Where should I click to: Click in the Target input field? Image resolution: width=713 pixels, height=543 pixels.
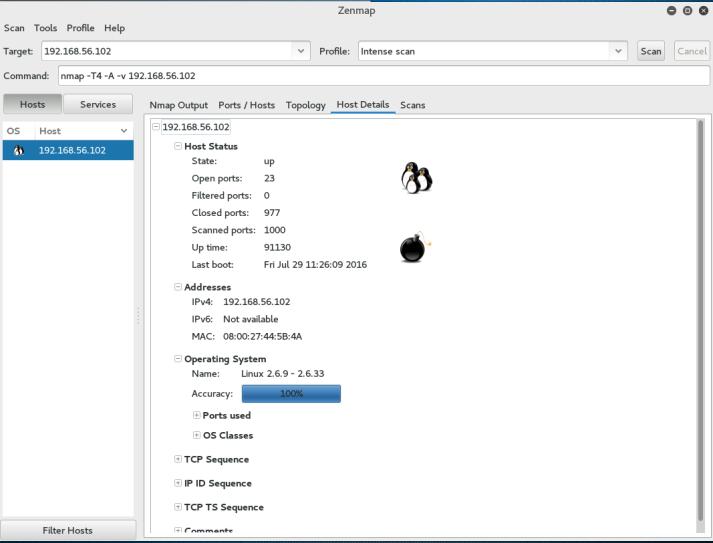click(x=167, y=51)
